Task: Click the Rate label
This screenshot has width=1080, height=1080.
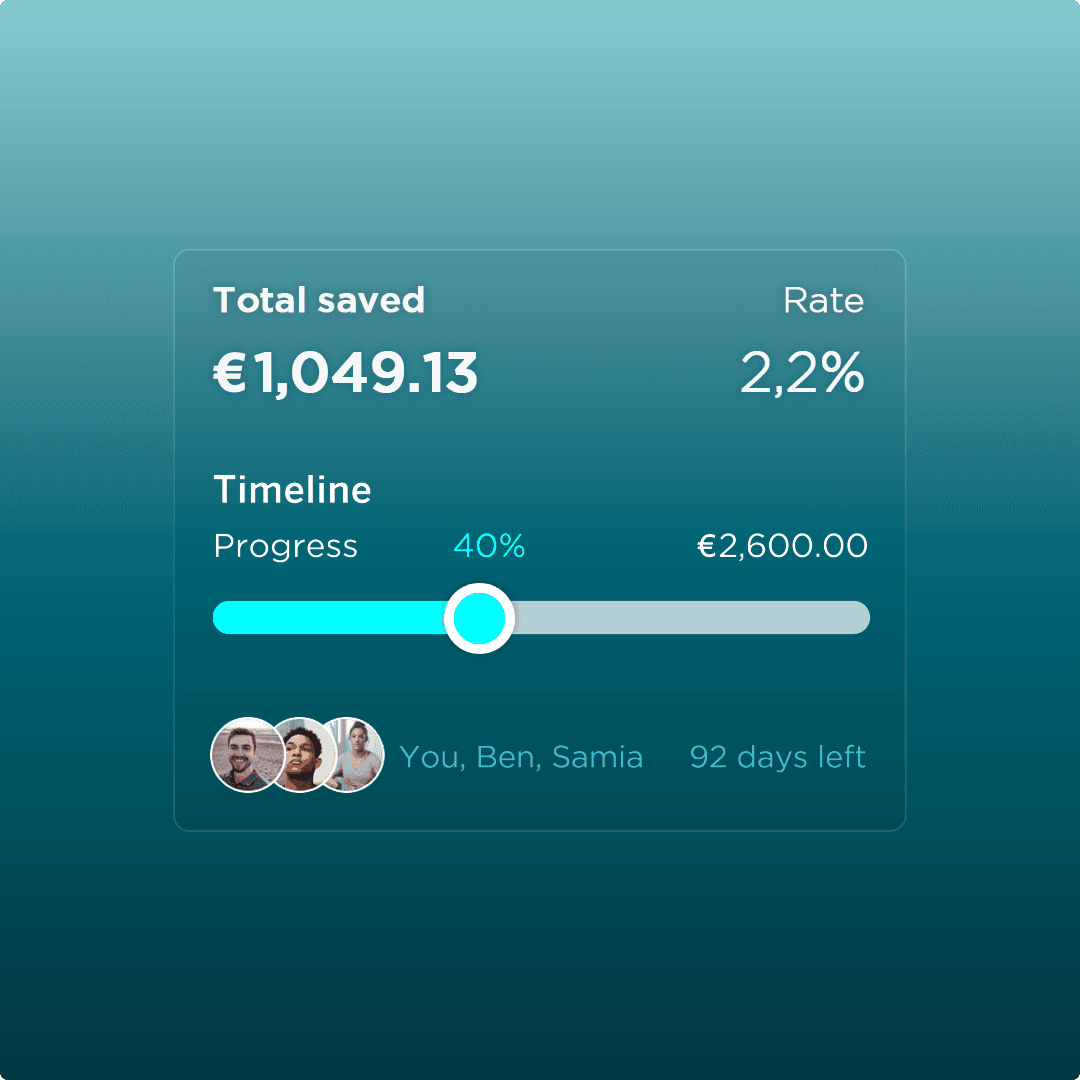Action: point(823,300)
